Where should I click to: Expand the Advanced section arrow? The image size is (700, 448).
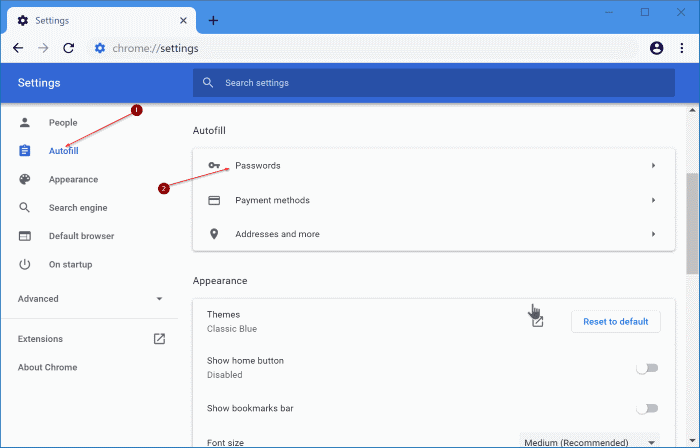click(x=159, y=299)
